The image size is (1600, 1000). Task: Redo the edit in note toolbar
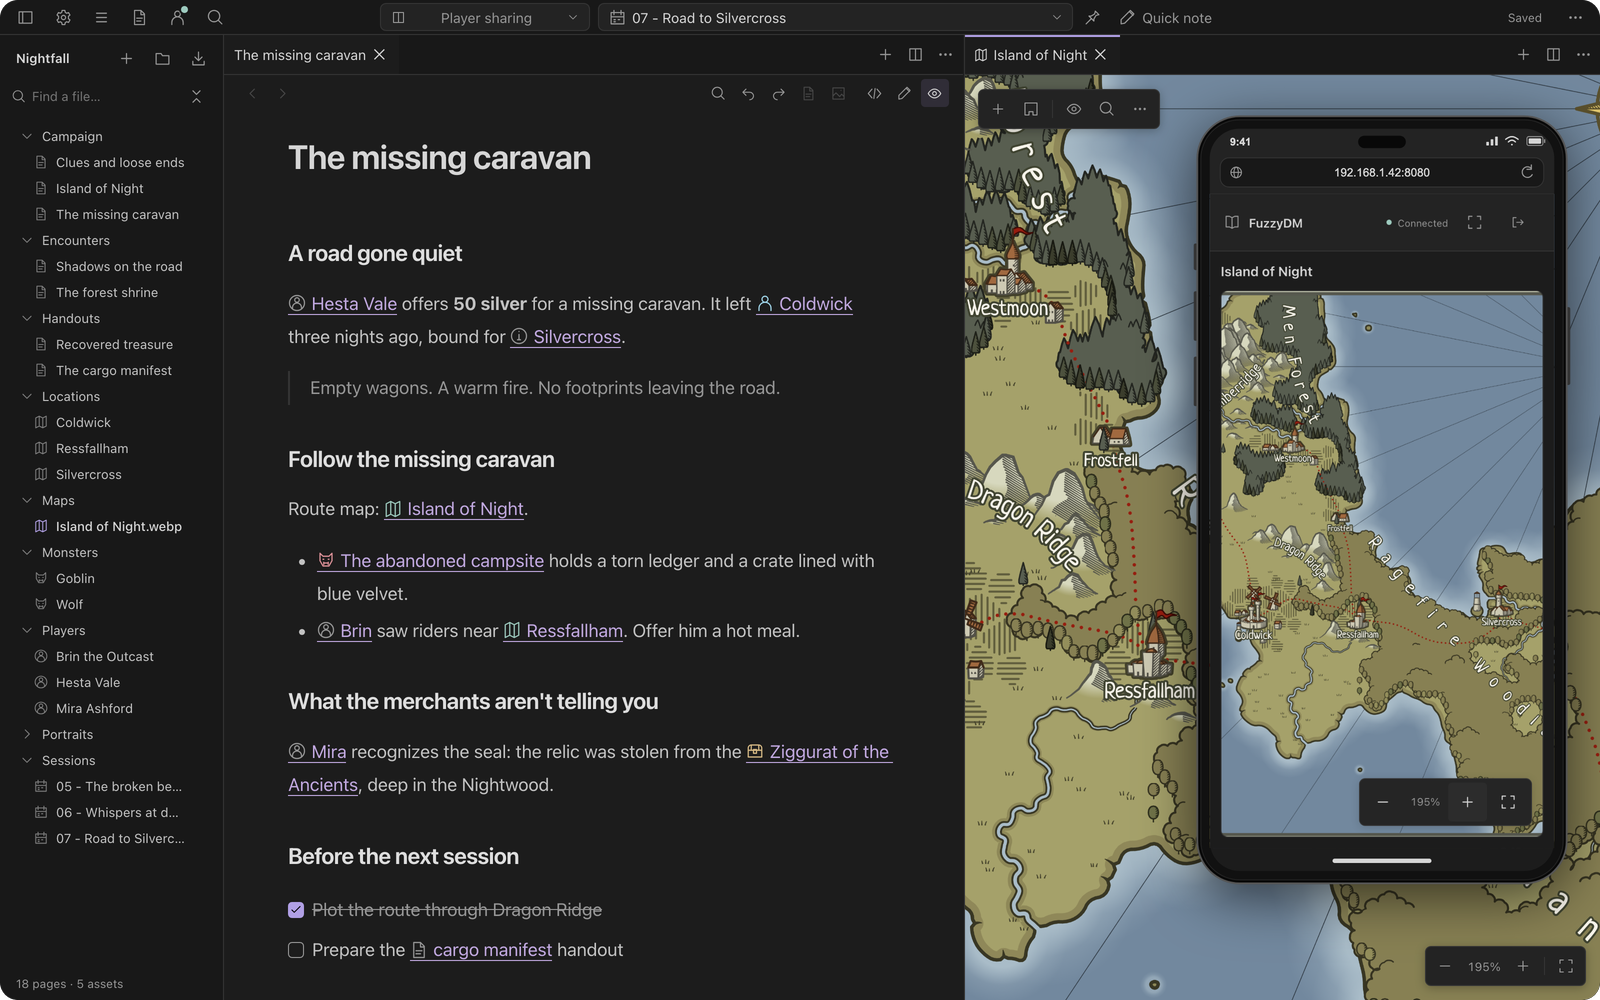click(778, 94)
